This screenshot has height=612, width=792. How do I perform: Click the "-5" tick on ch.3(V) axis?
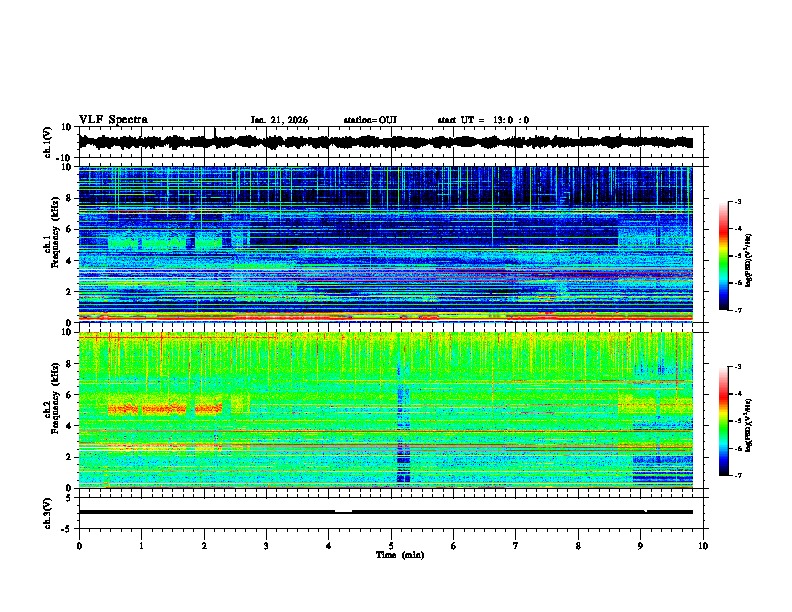coord(68,529)
